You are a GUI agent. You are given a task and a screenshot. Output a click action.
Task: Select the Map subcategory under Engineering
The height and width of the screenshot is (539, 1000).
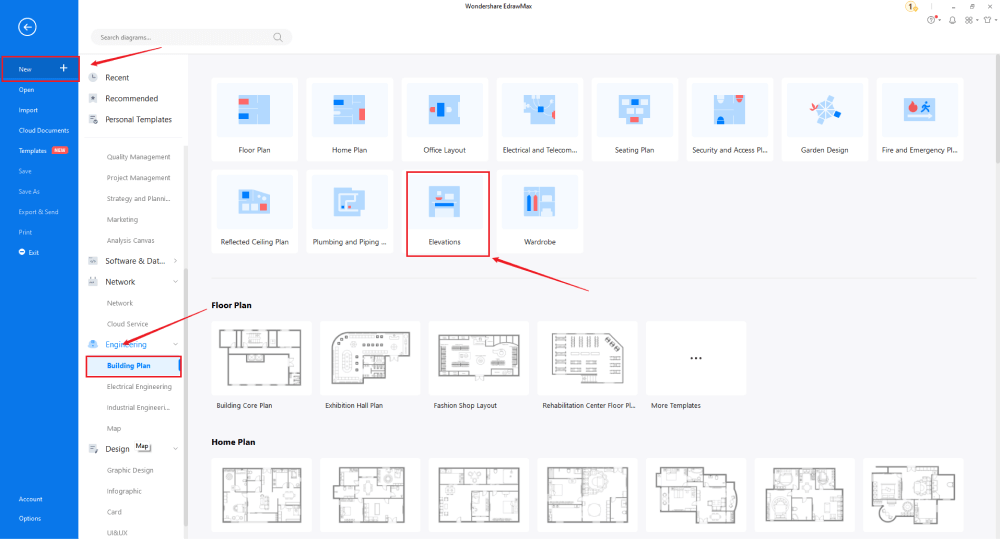114,429
